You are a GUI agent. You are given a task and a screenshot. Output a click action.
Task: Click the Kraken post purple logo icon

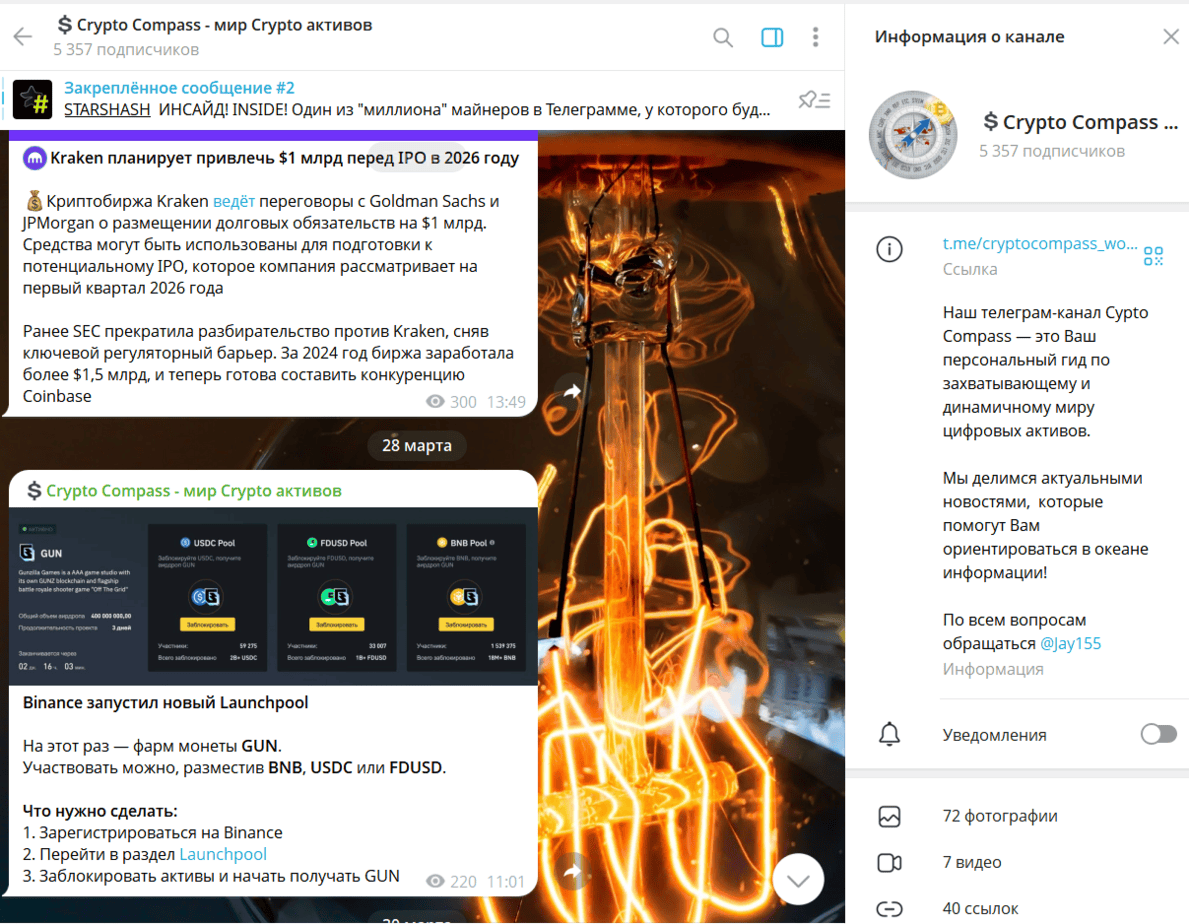pos(34,158)
